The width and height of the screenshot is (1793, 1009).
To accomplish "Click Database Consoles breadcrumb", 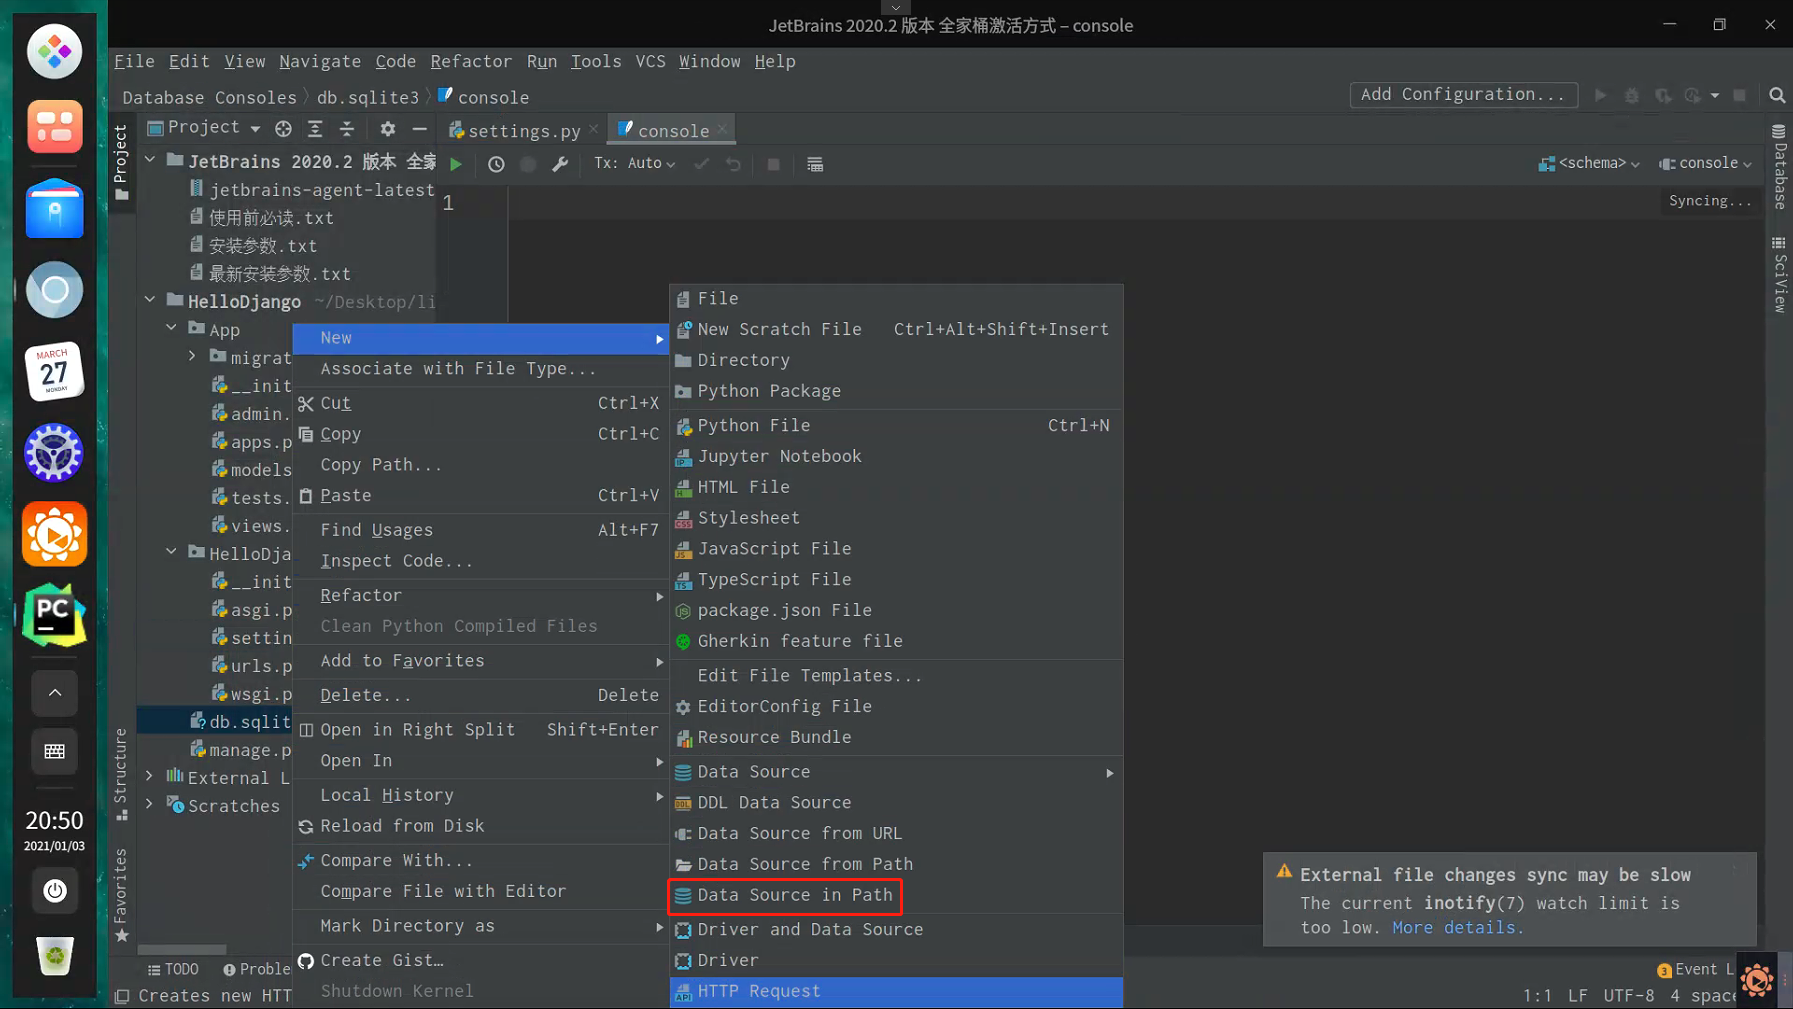I will (x=209, y=98).
